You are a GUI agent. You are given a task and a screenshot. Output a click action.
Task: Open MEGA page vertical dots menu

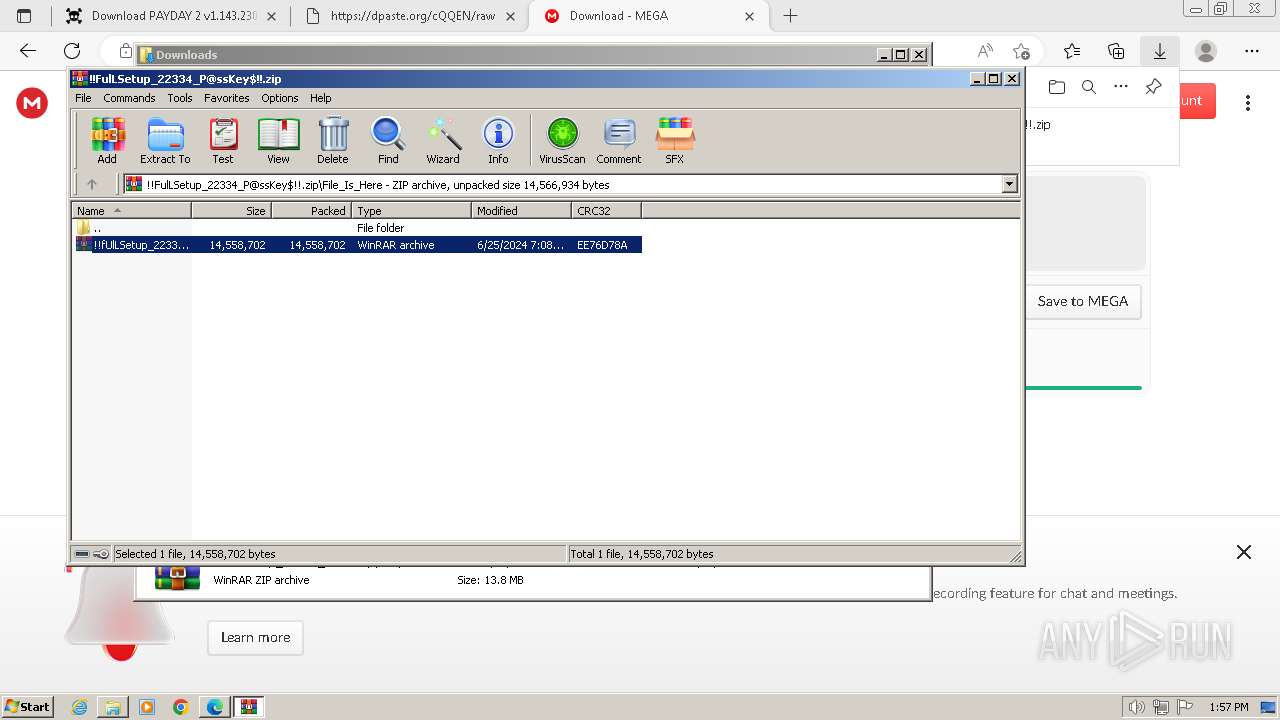[1248, 103]
